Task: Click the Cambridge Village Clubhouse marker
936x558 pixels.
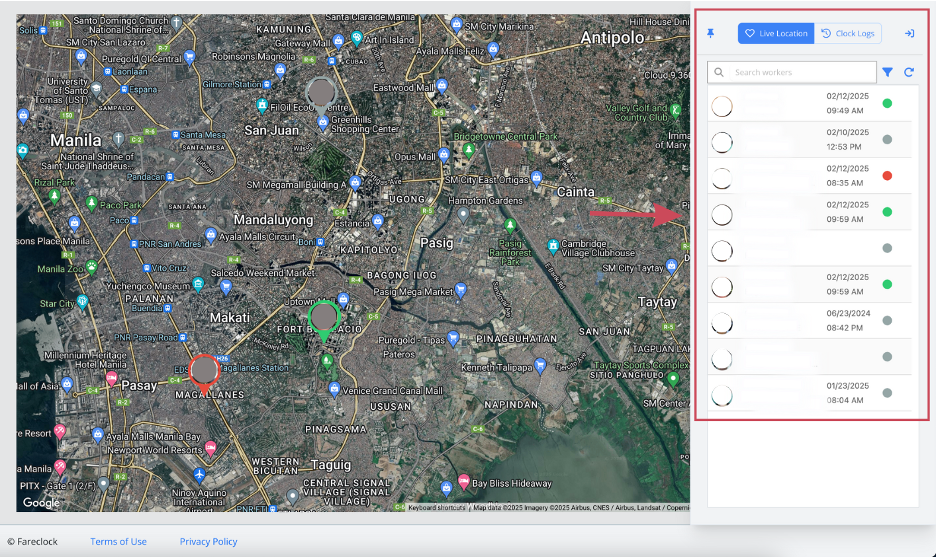Action: pos(553,245)
